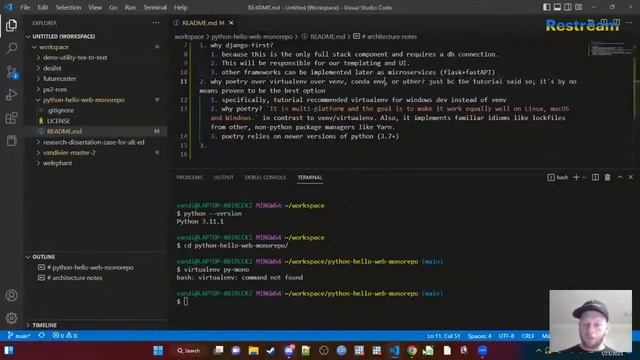Switch to the Debug Console tab
The width and height of the screenshot is (640, 360).
[x=265, y=178]
